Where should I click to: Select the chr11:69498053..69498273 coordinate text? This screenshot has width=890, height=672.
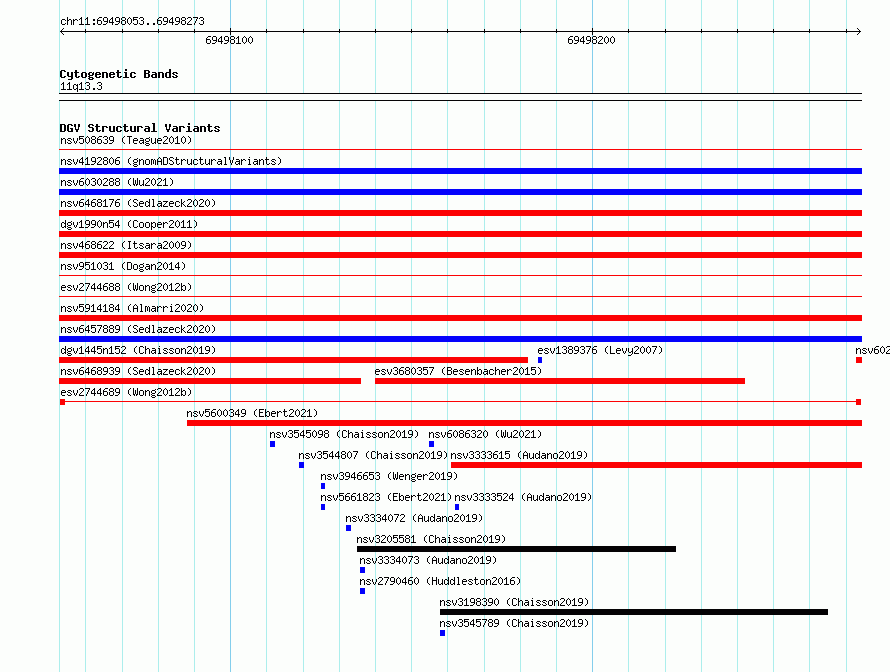[132, 21]
